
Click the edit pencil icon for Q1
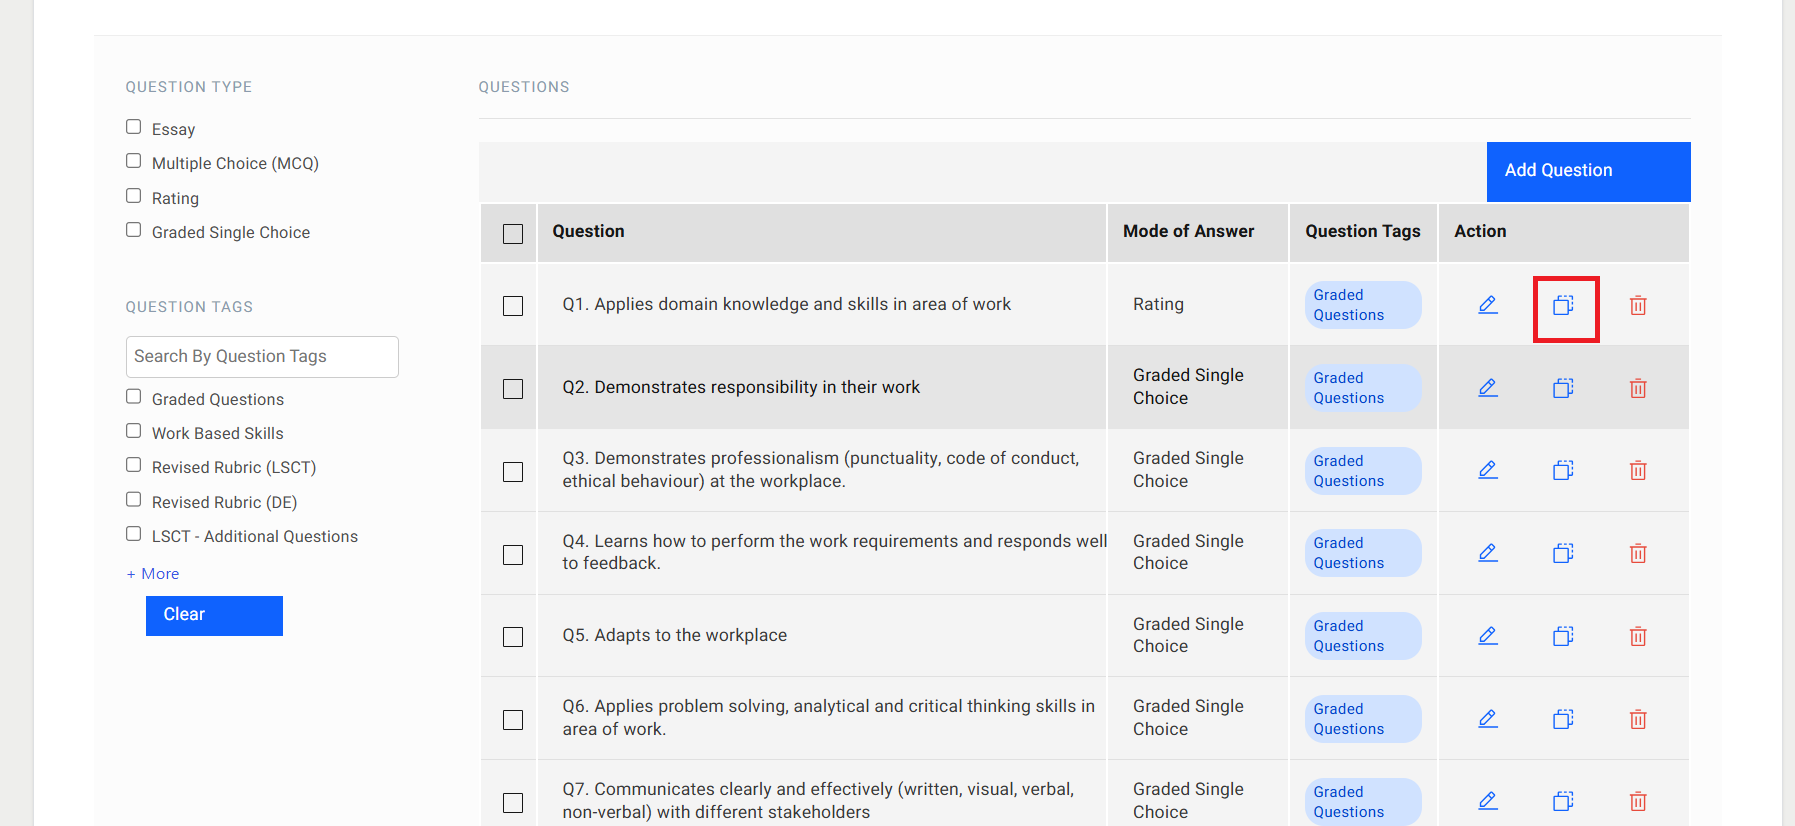tap(1487, 305)
